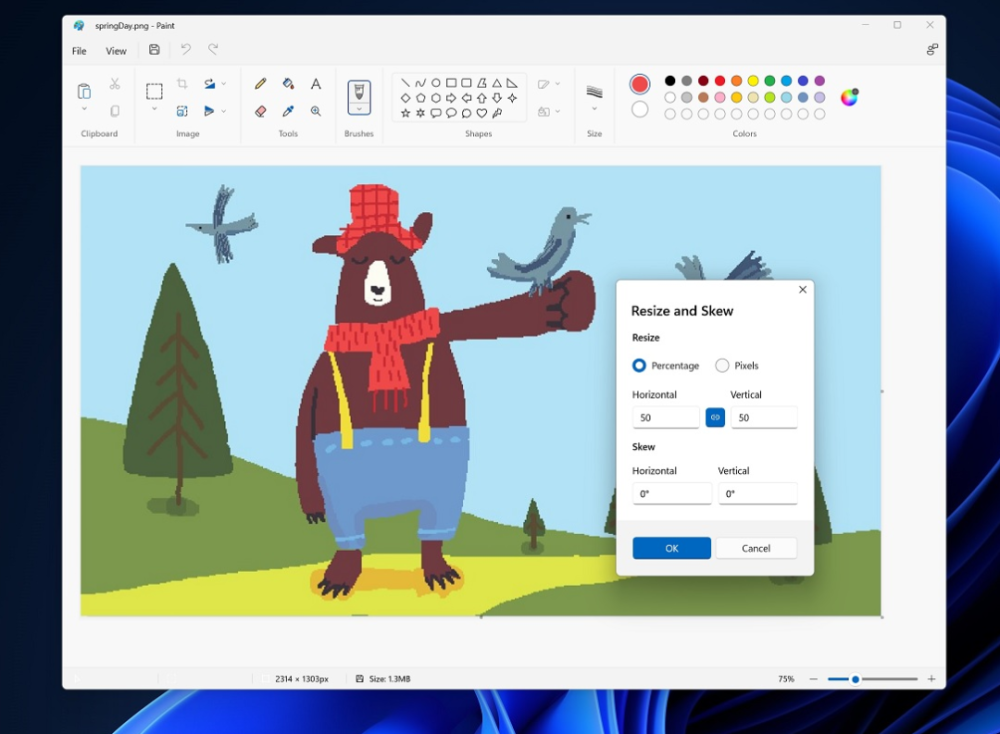Select the Pixels radio button
Viewport: 1000px width, 734px height.
[722, 366]
